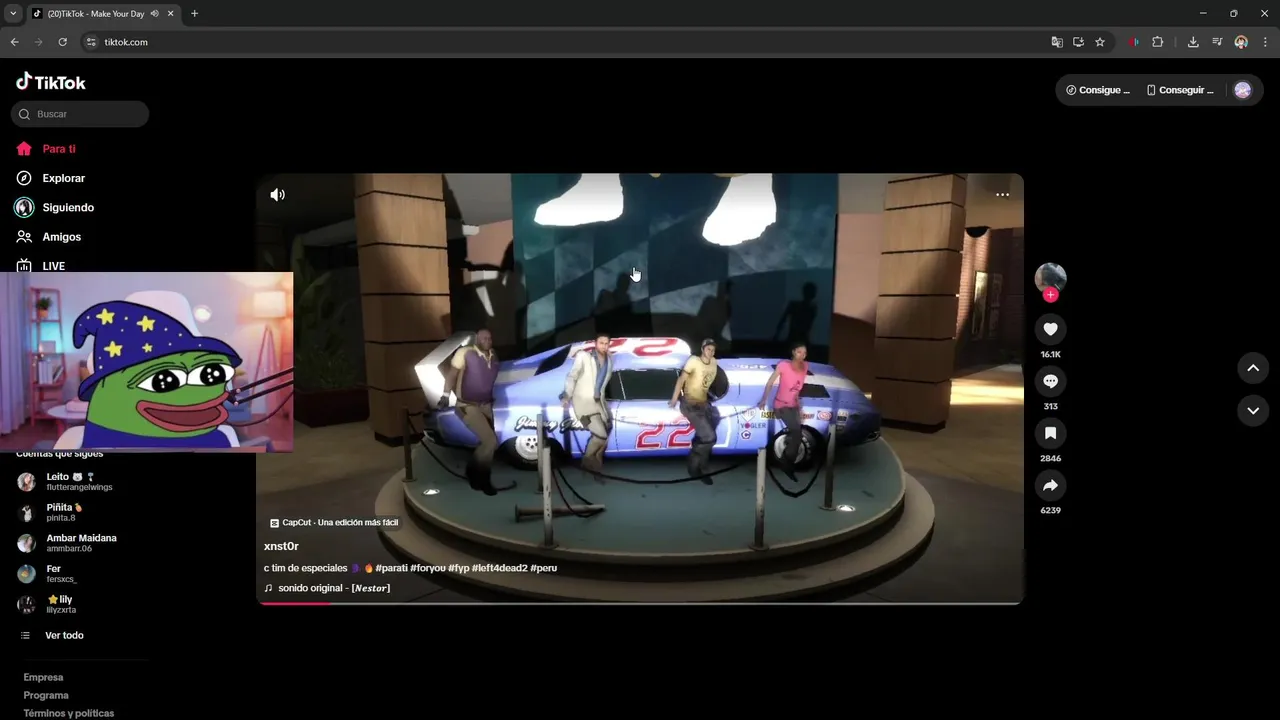Follow the creator with the red plus

pyautogui.click(x=1050, y=295)
